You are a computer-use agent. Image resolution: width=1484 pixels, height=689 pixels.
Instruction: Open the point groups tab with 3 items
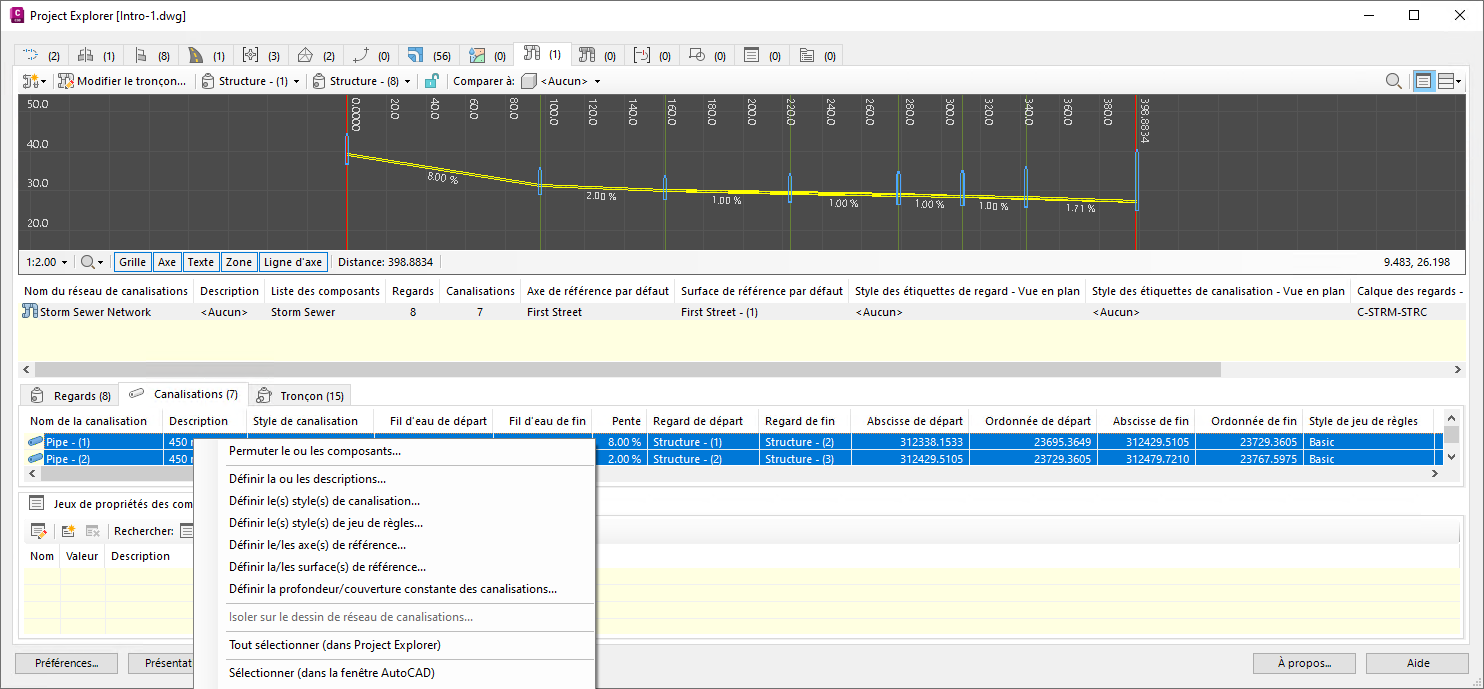click(x=260, y=56)
